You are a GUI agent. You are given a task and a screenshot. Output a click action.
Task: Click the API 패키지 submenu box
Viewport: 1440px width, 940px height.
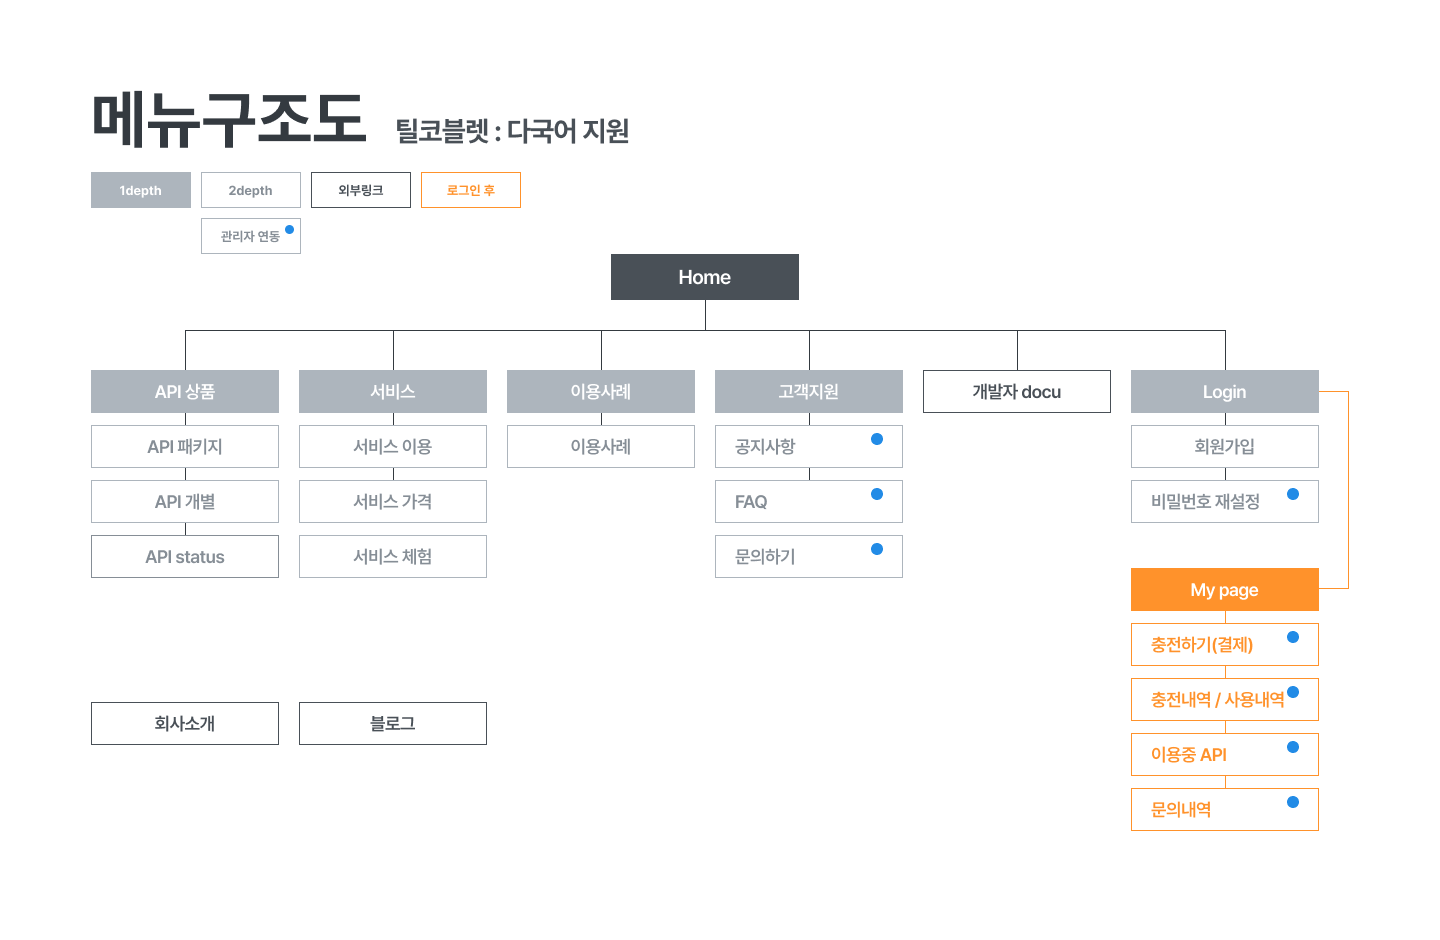tap(185, 447)
